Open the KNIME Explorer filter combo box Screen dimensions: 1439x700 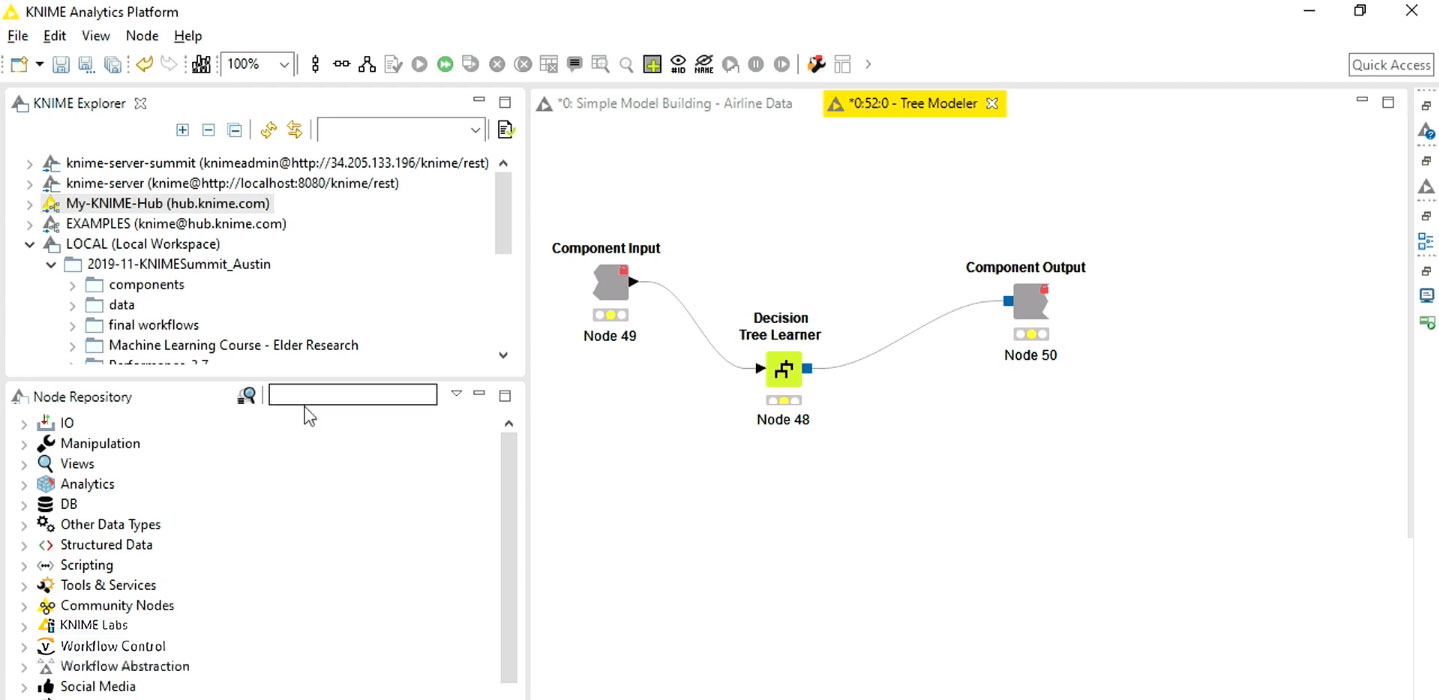tap(401, 130)
